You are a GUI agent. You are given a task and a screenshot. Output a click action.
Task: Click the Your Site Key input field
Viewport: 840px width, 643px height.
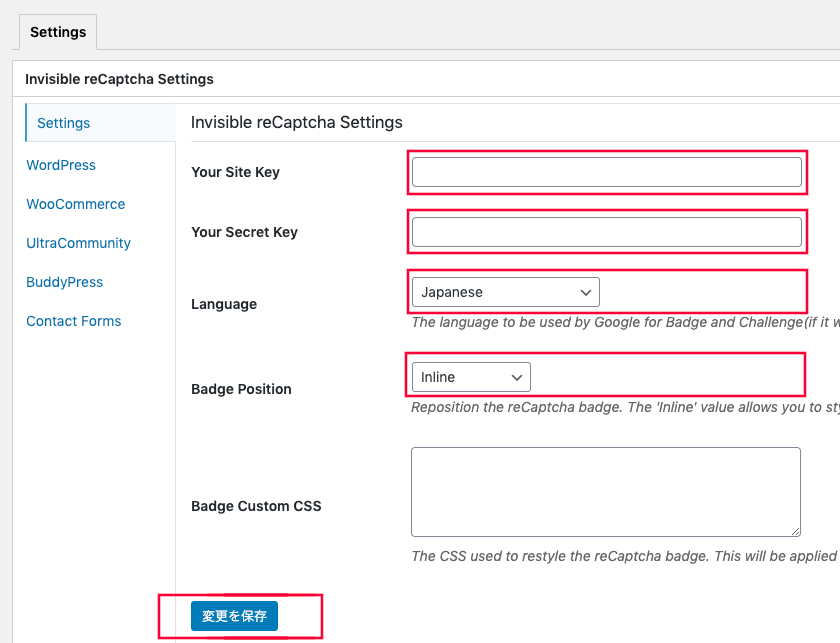click(x=606, y=172)
